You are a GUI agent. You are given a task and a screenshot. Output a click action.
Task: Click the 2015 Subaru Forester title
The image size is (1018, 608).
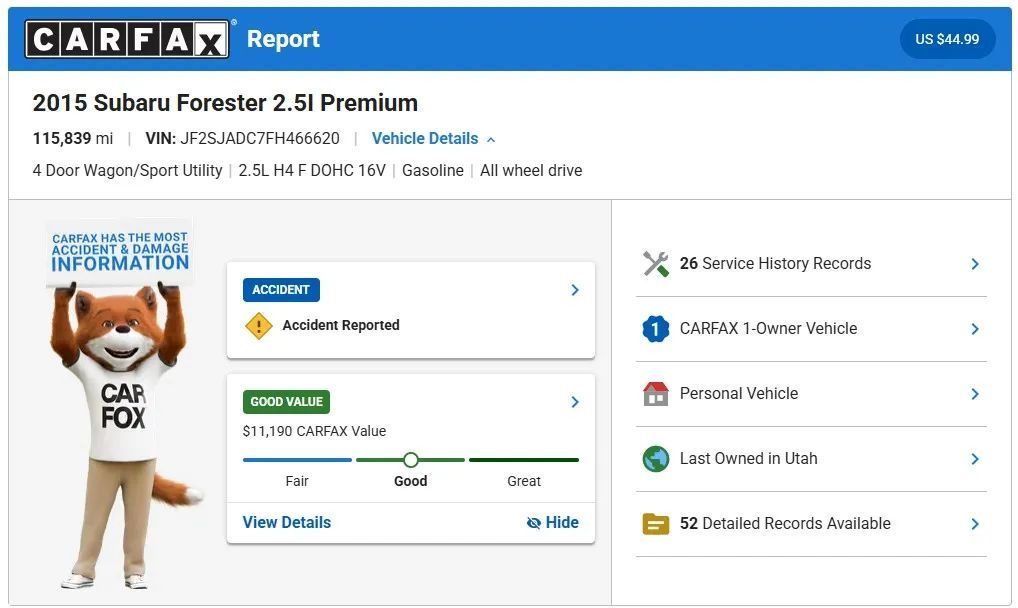pyautogui.click(x=225, y=103)
